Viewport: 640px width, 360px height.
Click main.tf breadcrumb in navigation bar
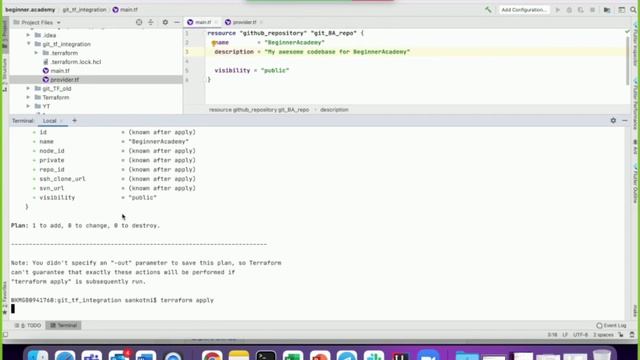point(125,9)
